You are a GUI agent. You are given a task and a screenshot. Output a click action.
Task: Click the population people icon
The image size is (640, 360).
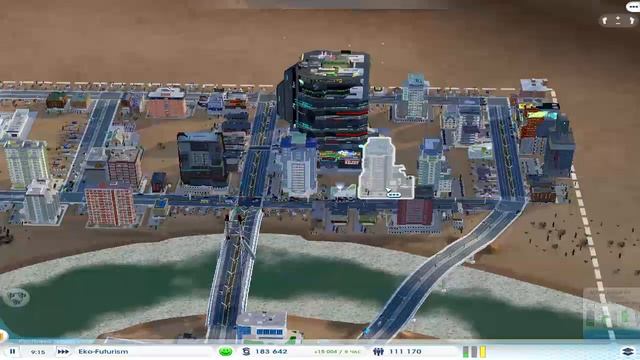coord(378,351)
